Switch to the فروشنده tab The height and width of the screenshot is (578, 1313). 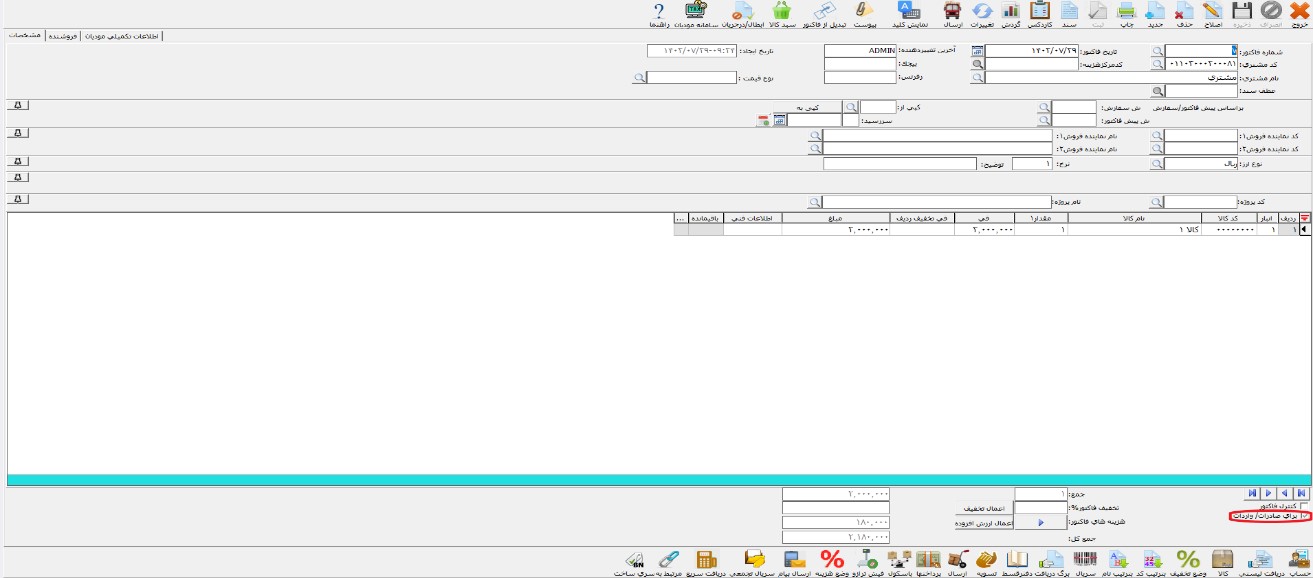click(61, 36)
